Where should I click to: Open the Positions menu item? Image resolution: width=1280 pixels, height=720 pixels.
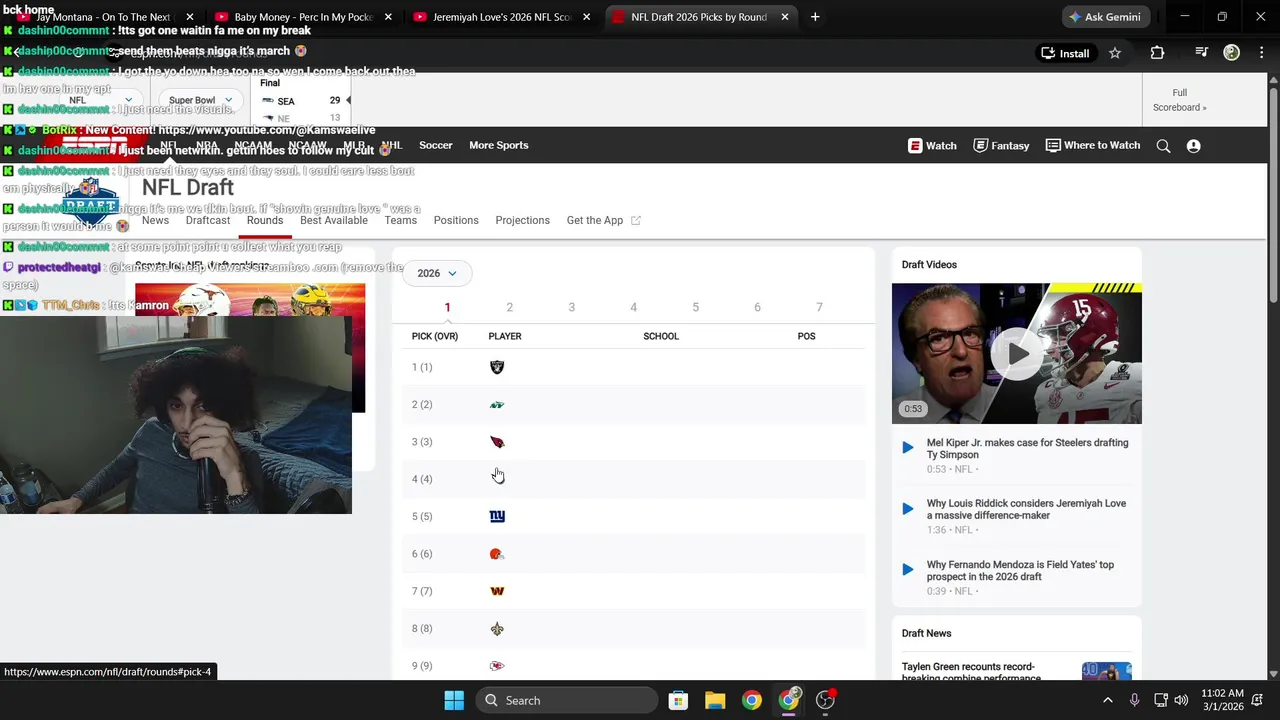(456, 220)
